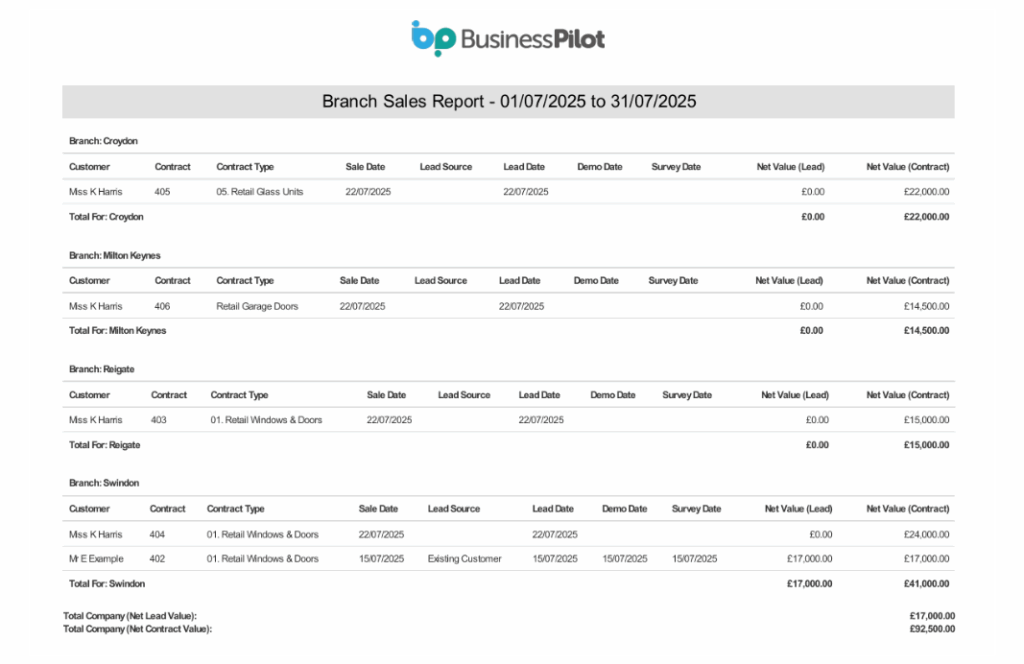Viewport: 1024px width, 664px height.
Task: Click contract number 403 in Reigate table
Action: tap(159, 420)
